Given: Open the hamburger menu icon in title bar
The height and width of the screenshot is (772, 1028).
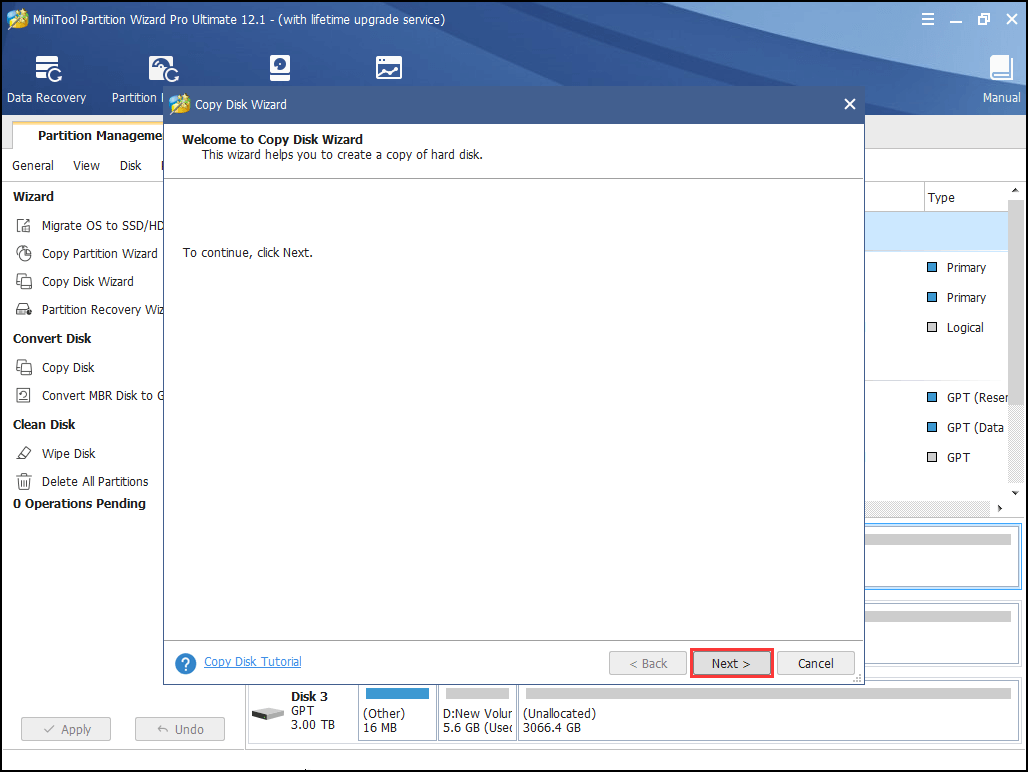Looking at the screenshot, I should tap(928, 19).
